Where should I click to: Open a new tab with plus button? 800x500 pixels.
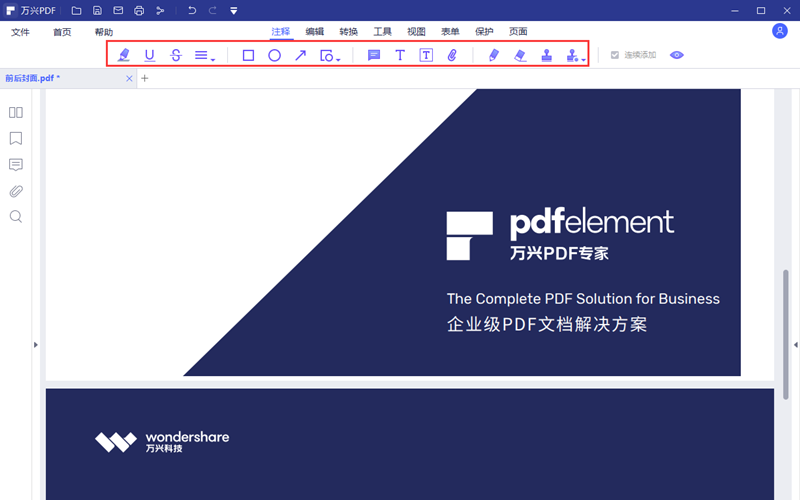tap(144, 78)
